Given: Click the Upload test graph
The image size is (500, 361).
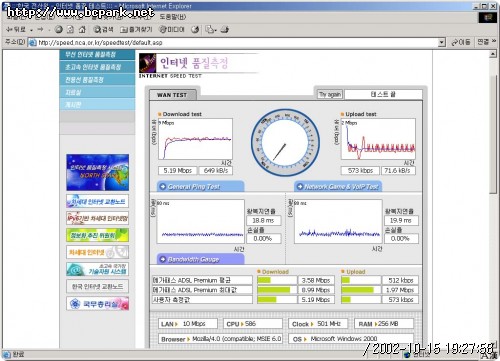Looking at the screenshot, I should pyautogui.click(x=378, y=139).
